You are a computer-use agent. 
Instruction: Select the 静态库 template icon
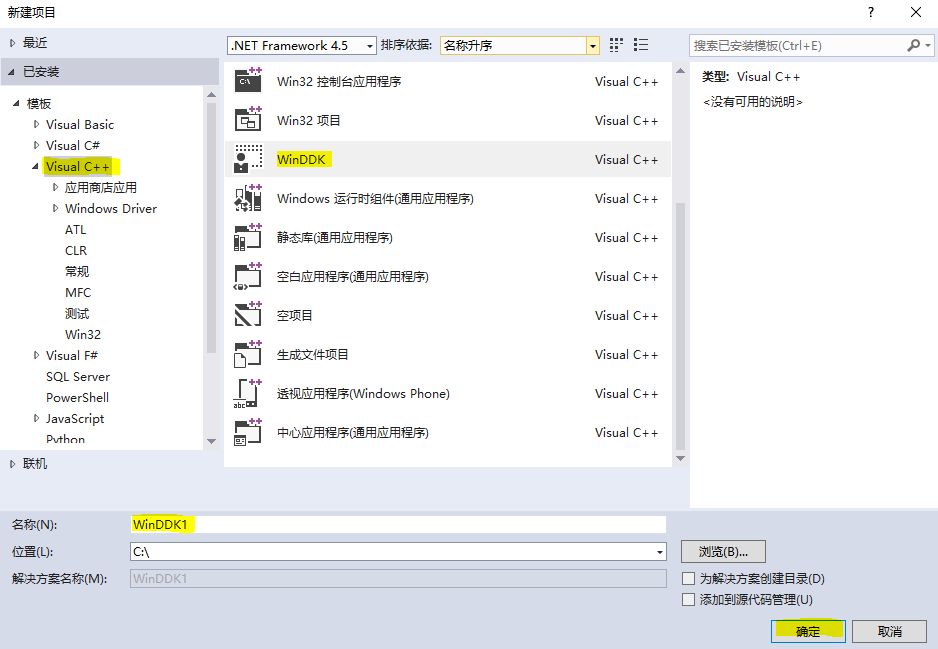[x=247, y=237]
